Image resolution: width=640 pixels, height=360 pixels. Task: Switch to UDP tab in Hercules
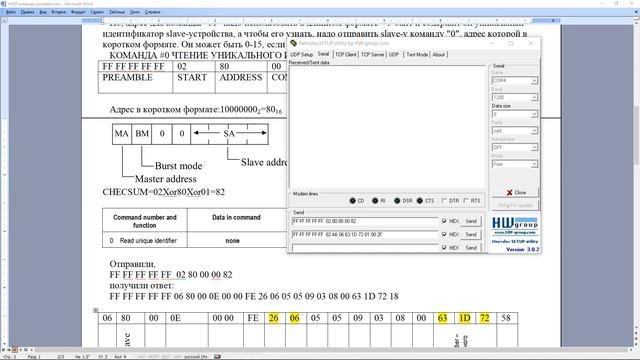(x=394, y=54)
